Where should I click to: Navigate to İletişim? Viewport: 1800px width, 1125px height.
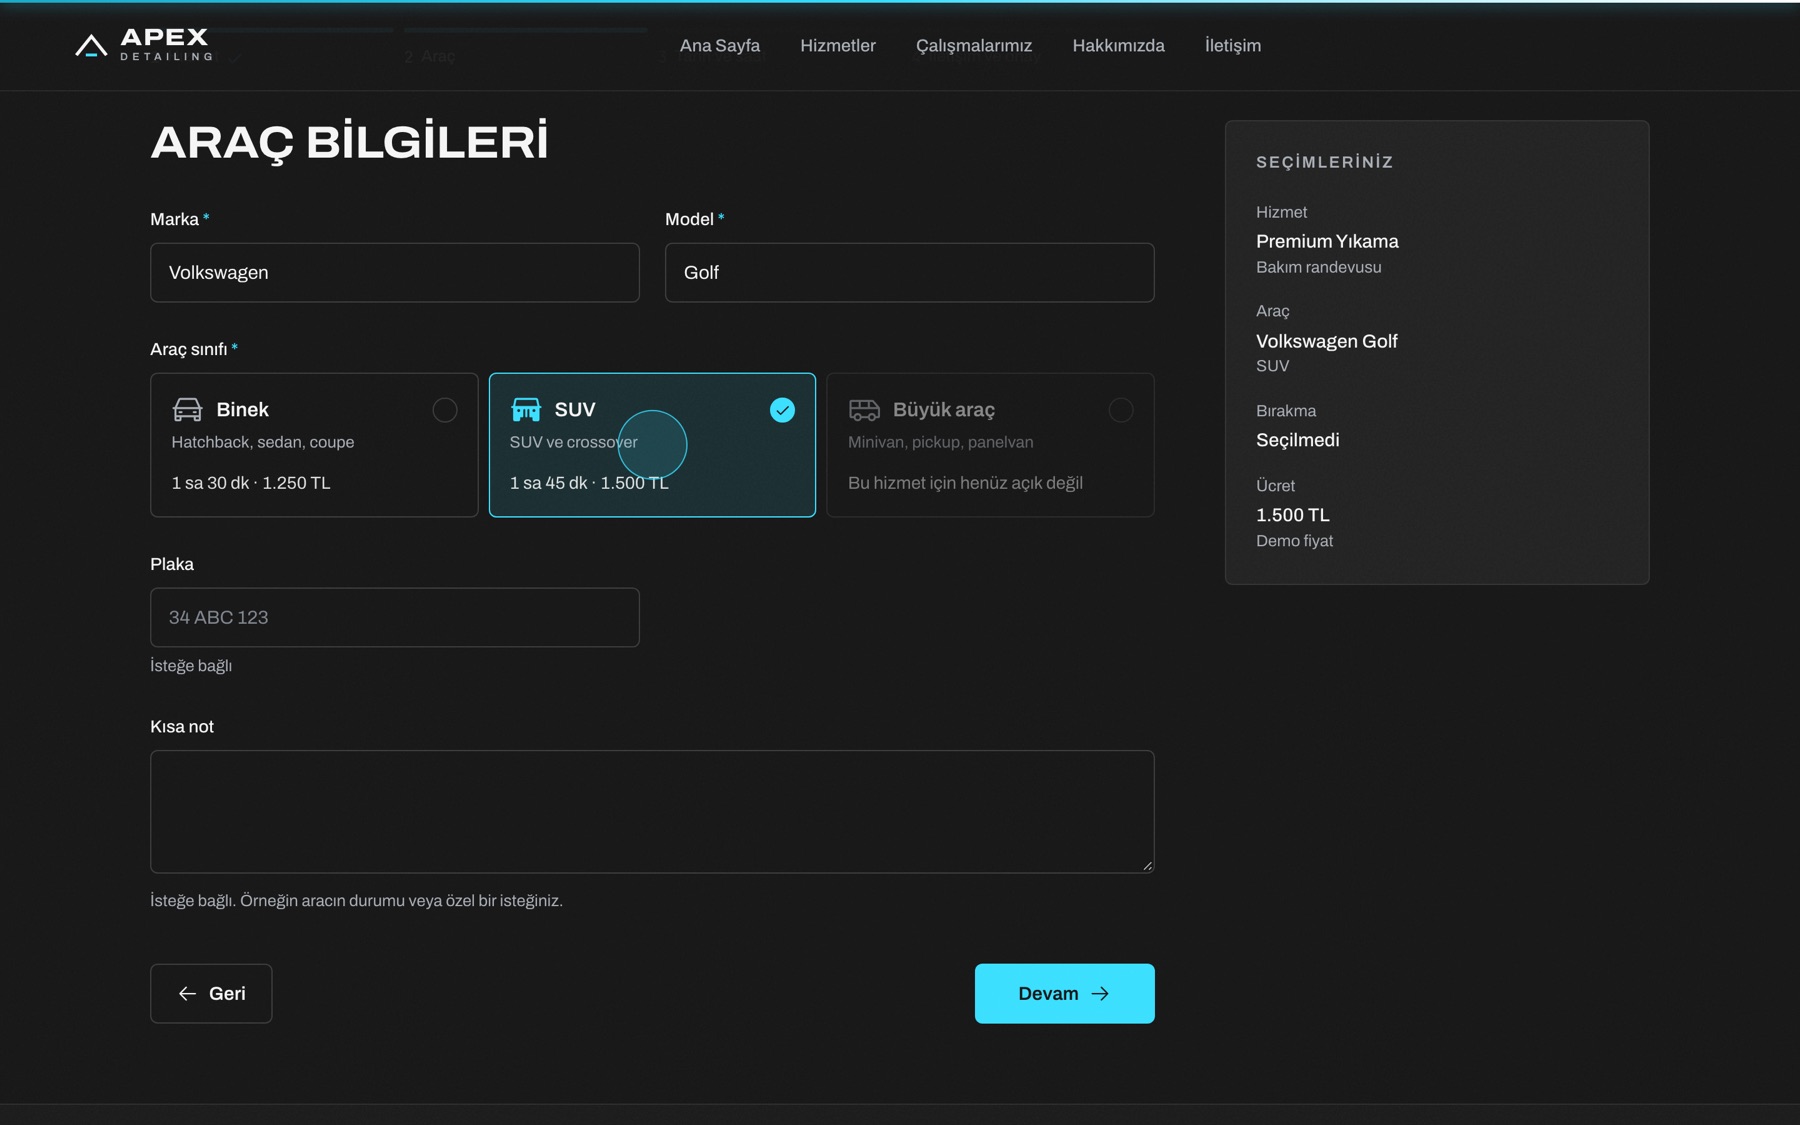coord(1233,45)
